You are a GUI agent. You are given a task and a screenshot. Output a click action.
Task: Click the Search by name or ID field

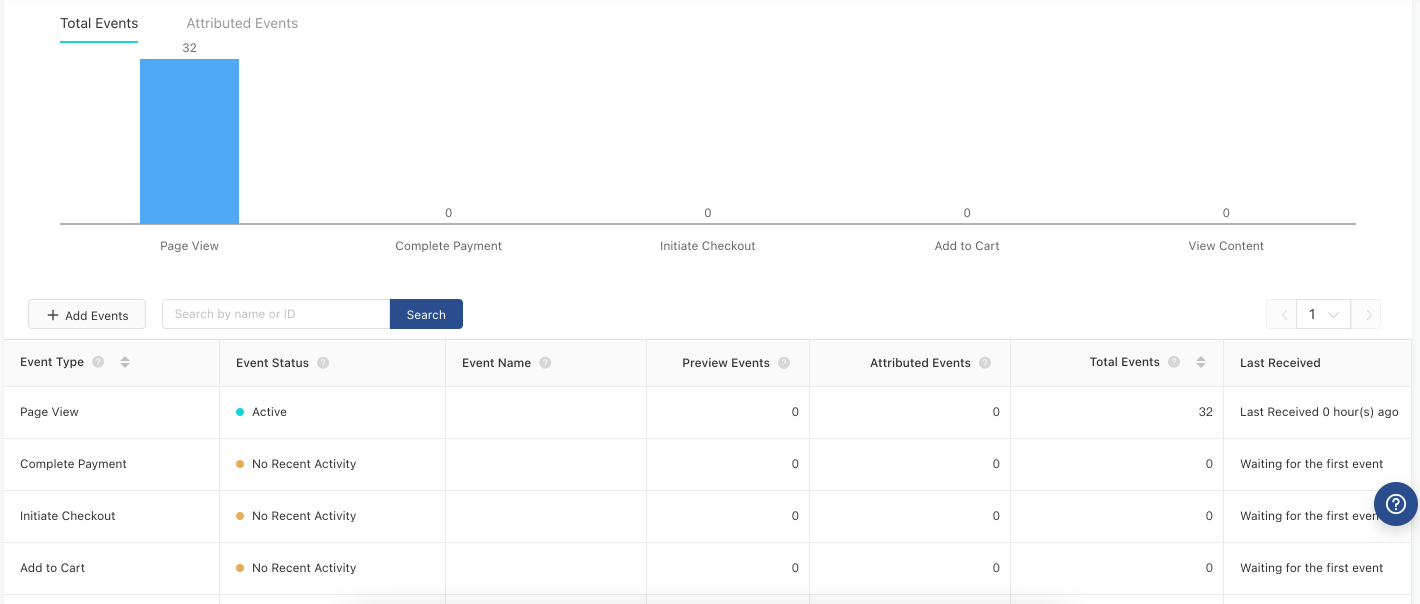275,314
